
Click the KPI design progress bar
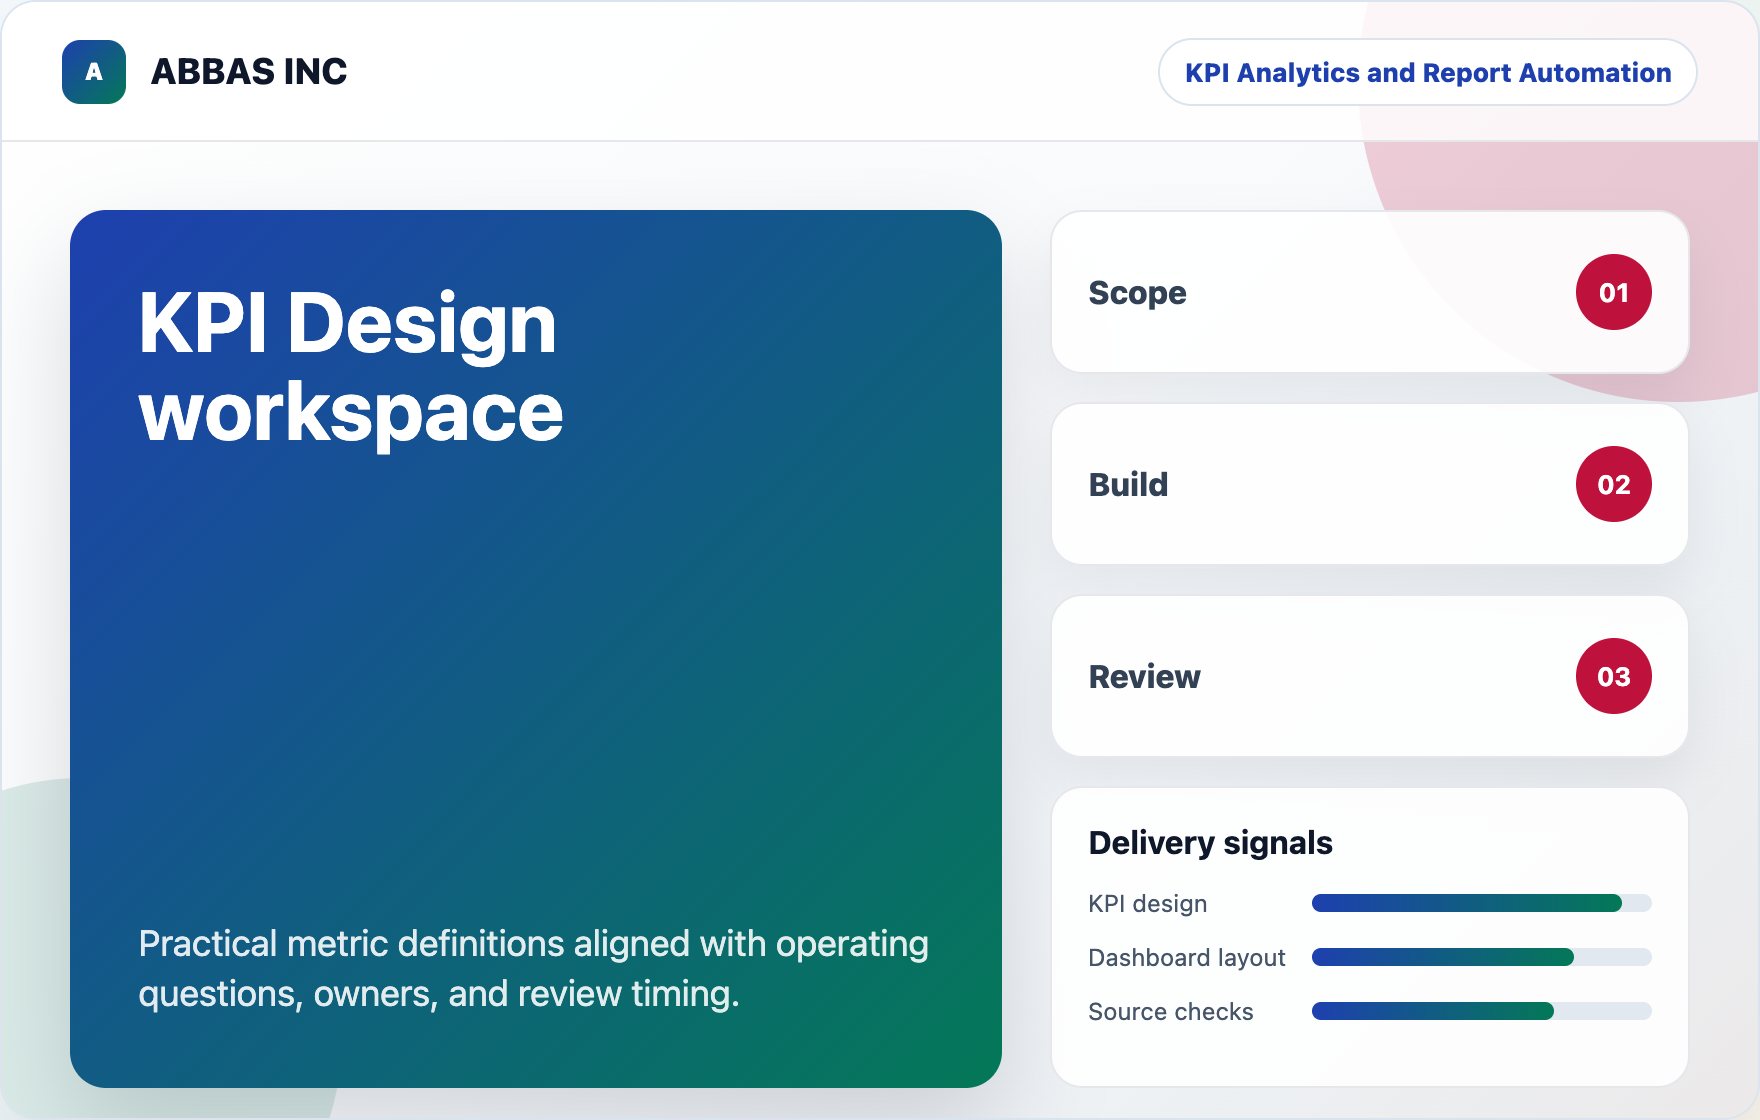pyautogui.click(x=1481, y=903)
